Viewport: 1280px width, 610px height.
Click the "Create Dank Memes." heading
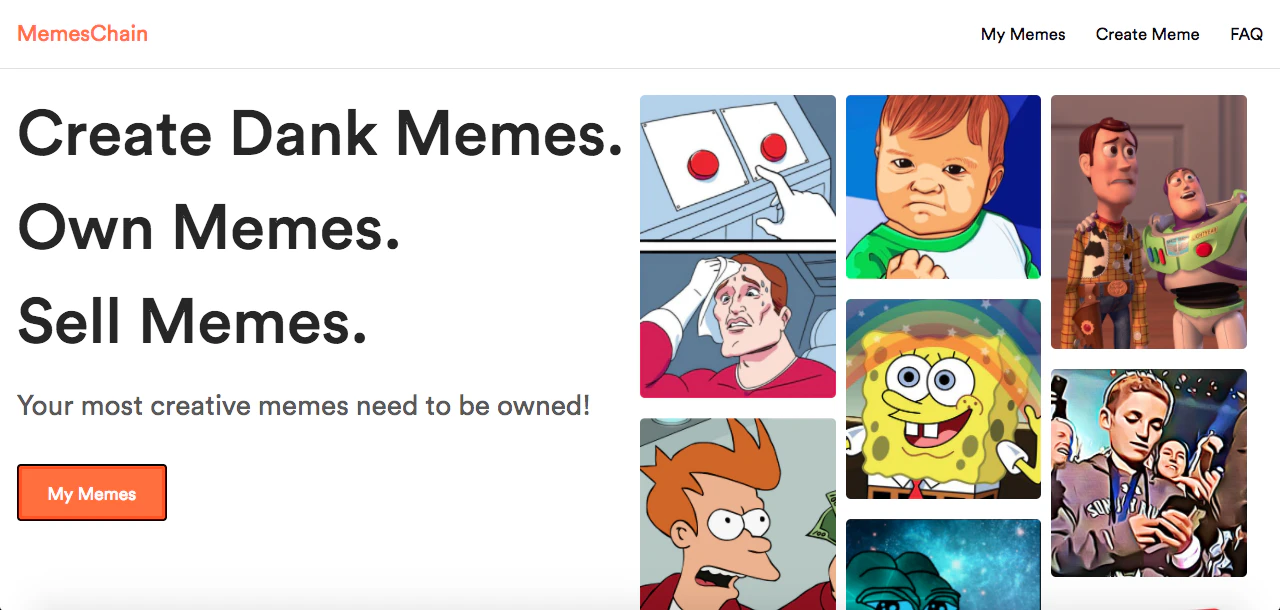pyautogui.click(x=321, y=133)
